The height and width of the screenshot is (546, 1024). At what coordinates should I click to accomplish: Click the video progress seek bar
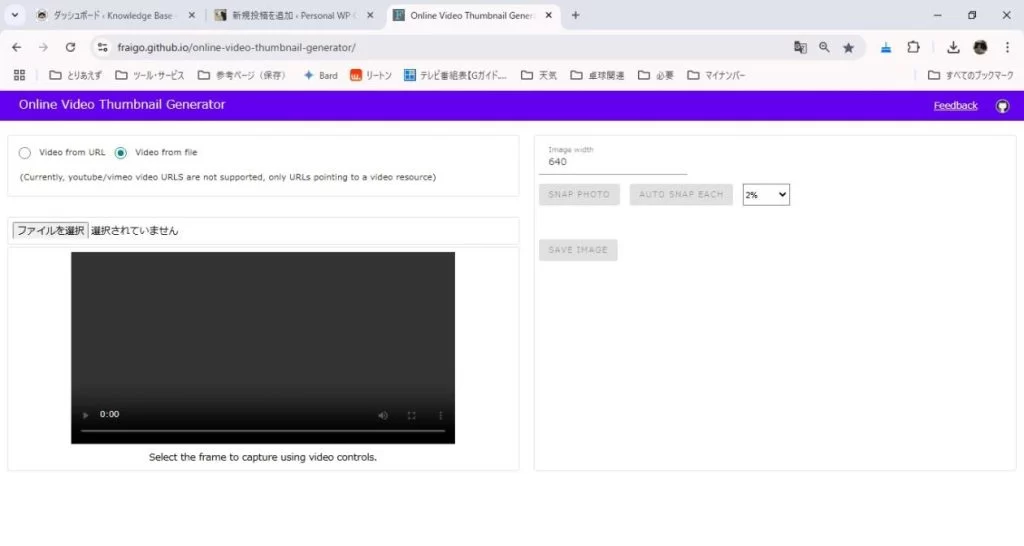click(x=263, y=431)
